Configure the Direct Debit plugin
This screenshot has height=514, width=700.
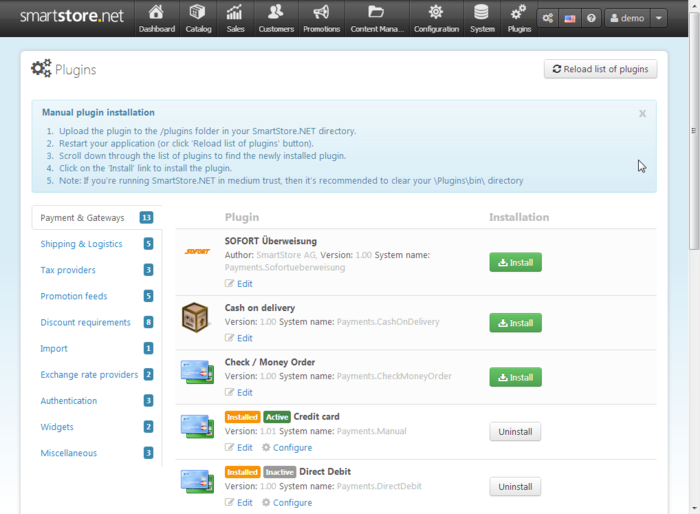click(287, 502)
